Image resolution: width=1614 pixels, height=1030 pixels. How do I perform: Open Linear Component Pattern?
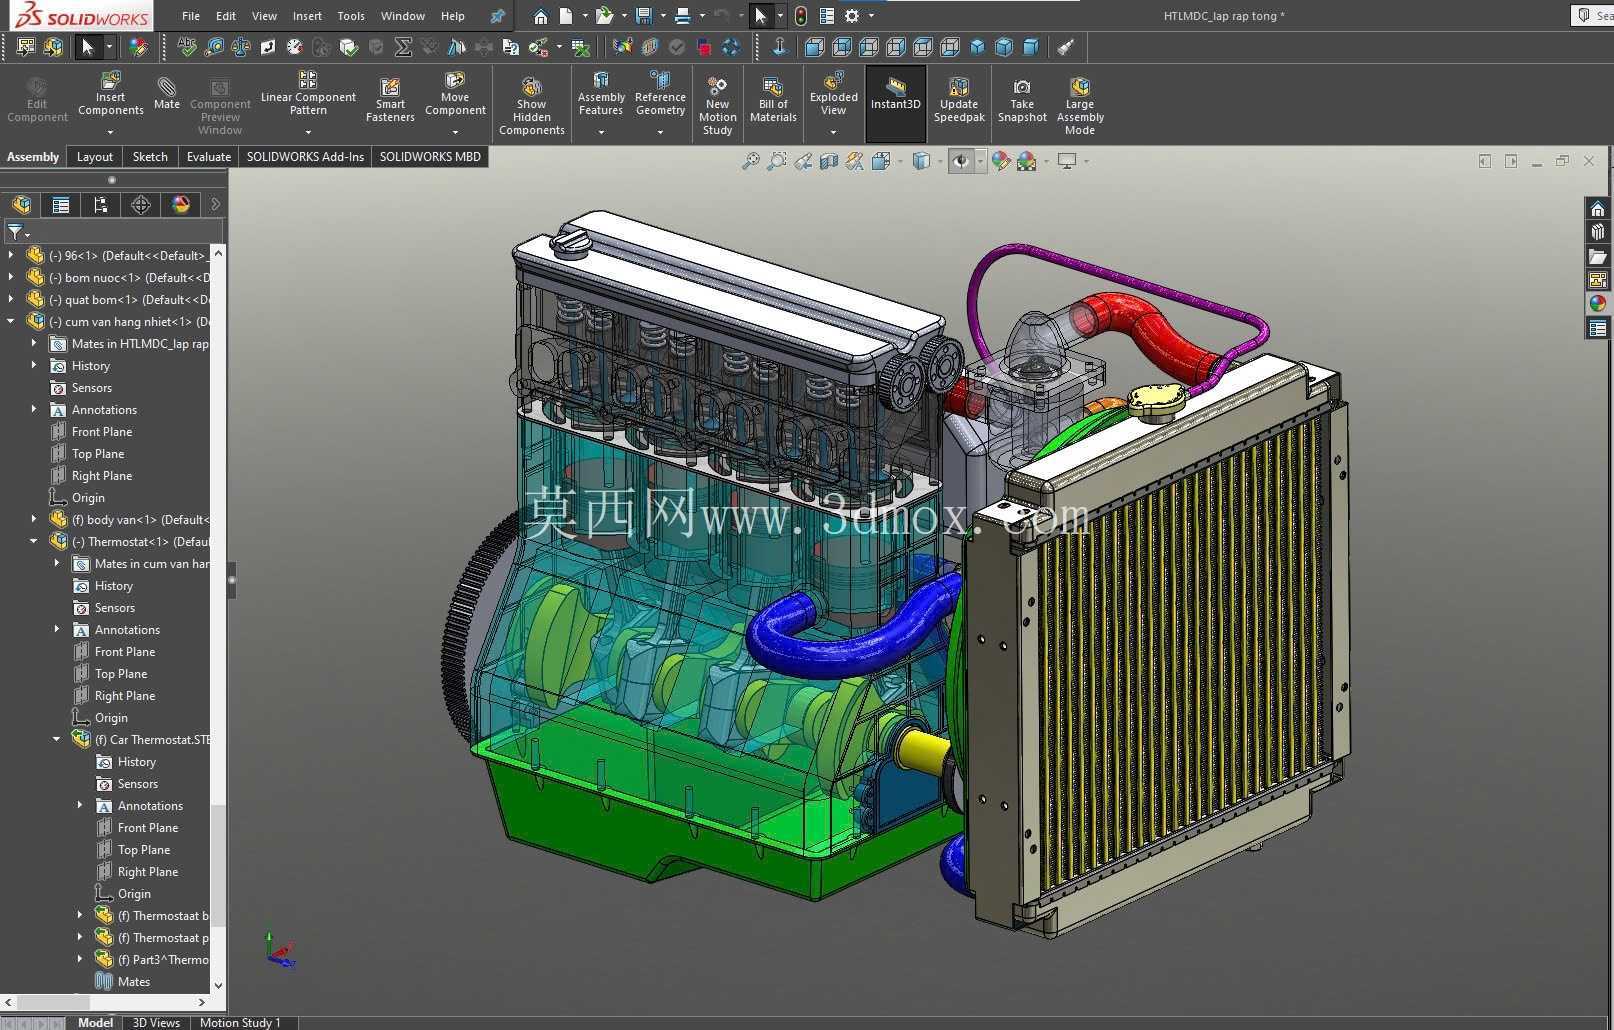(308, 94)
